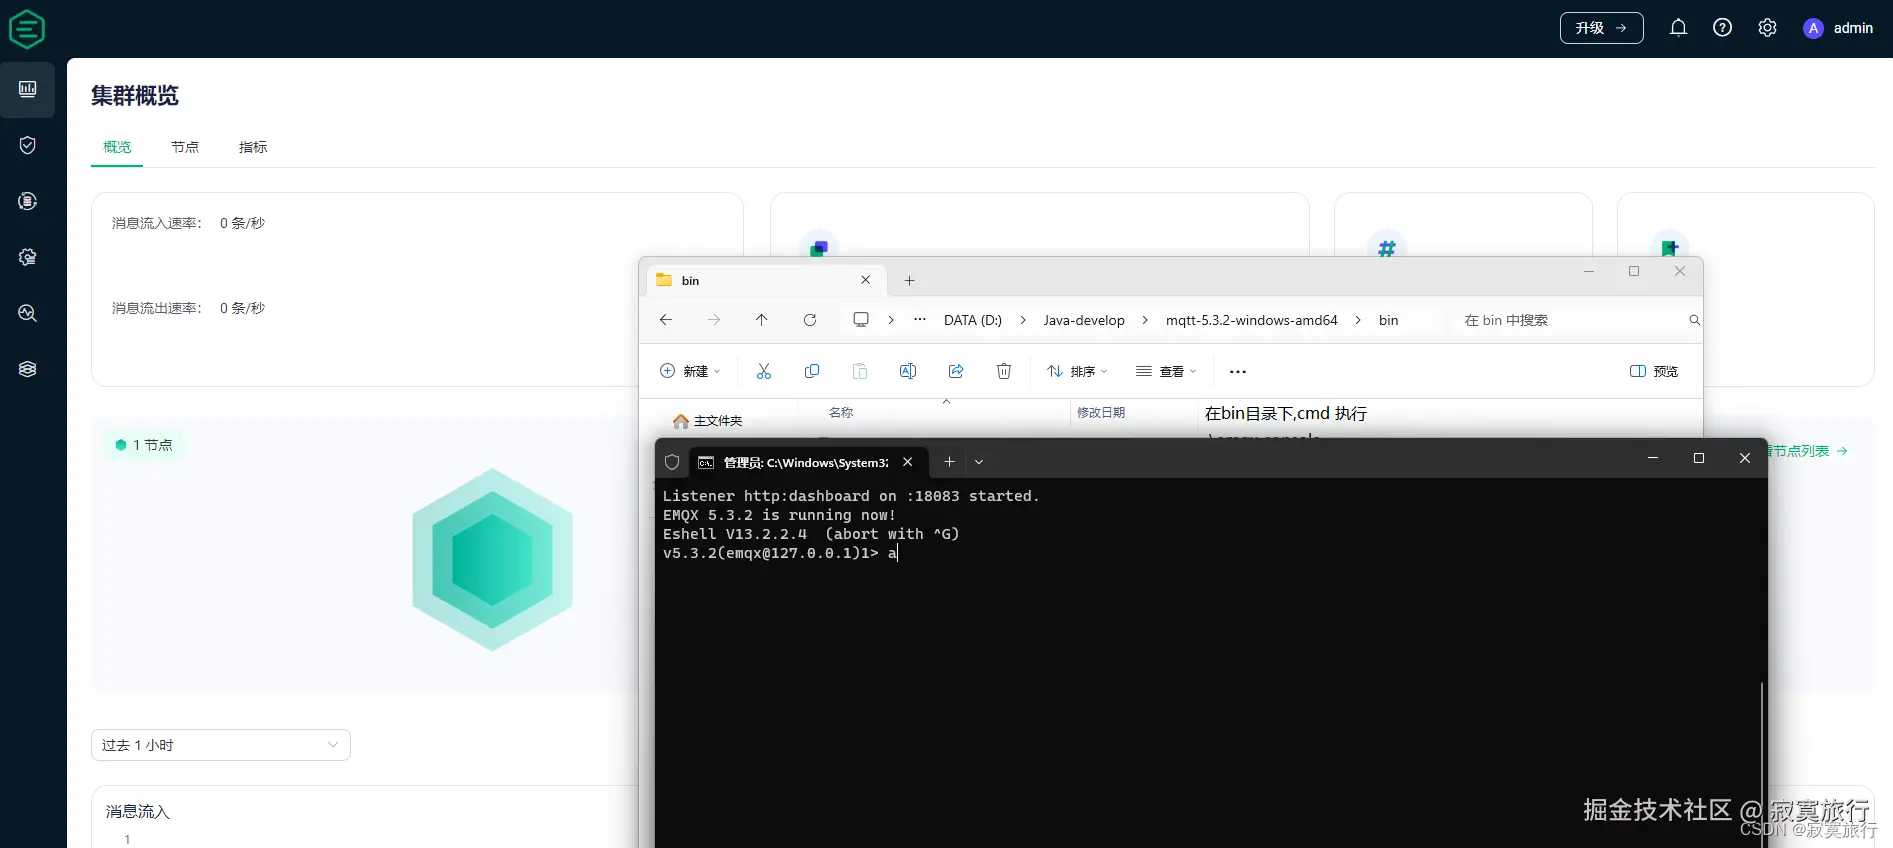Click the 在 bin 中搜索 search field
This screenshot has width=1893, height=848.
point(1576,320)
